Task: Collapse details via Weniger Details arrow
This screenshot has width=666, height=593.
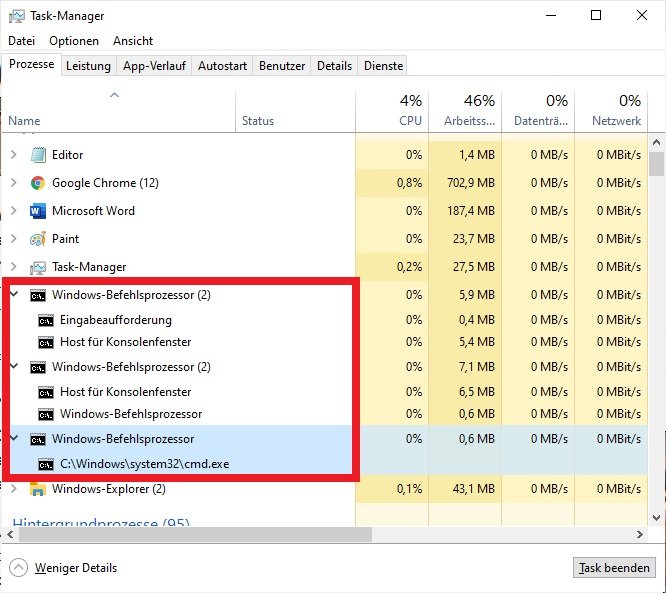Action: [19, 567]
